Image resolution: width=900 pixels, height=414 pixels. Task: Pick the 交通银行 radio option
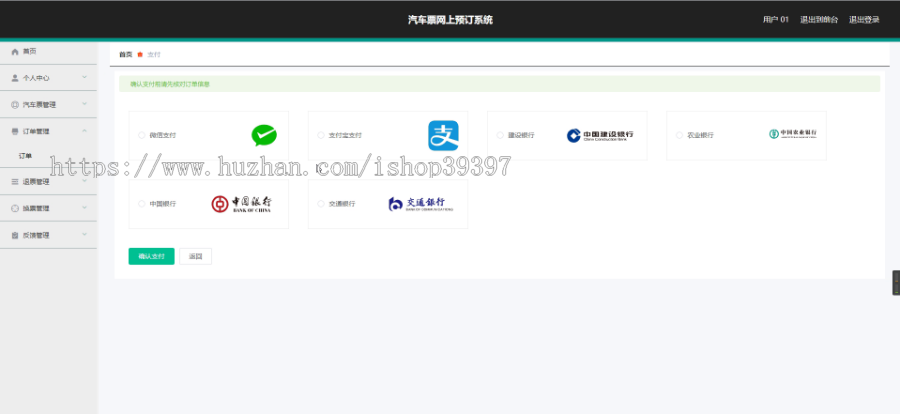321,204
